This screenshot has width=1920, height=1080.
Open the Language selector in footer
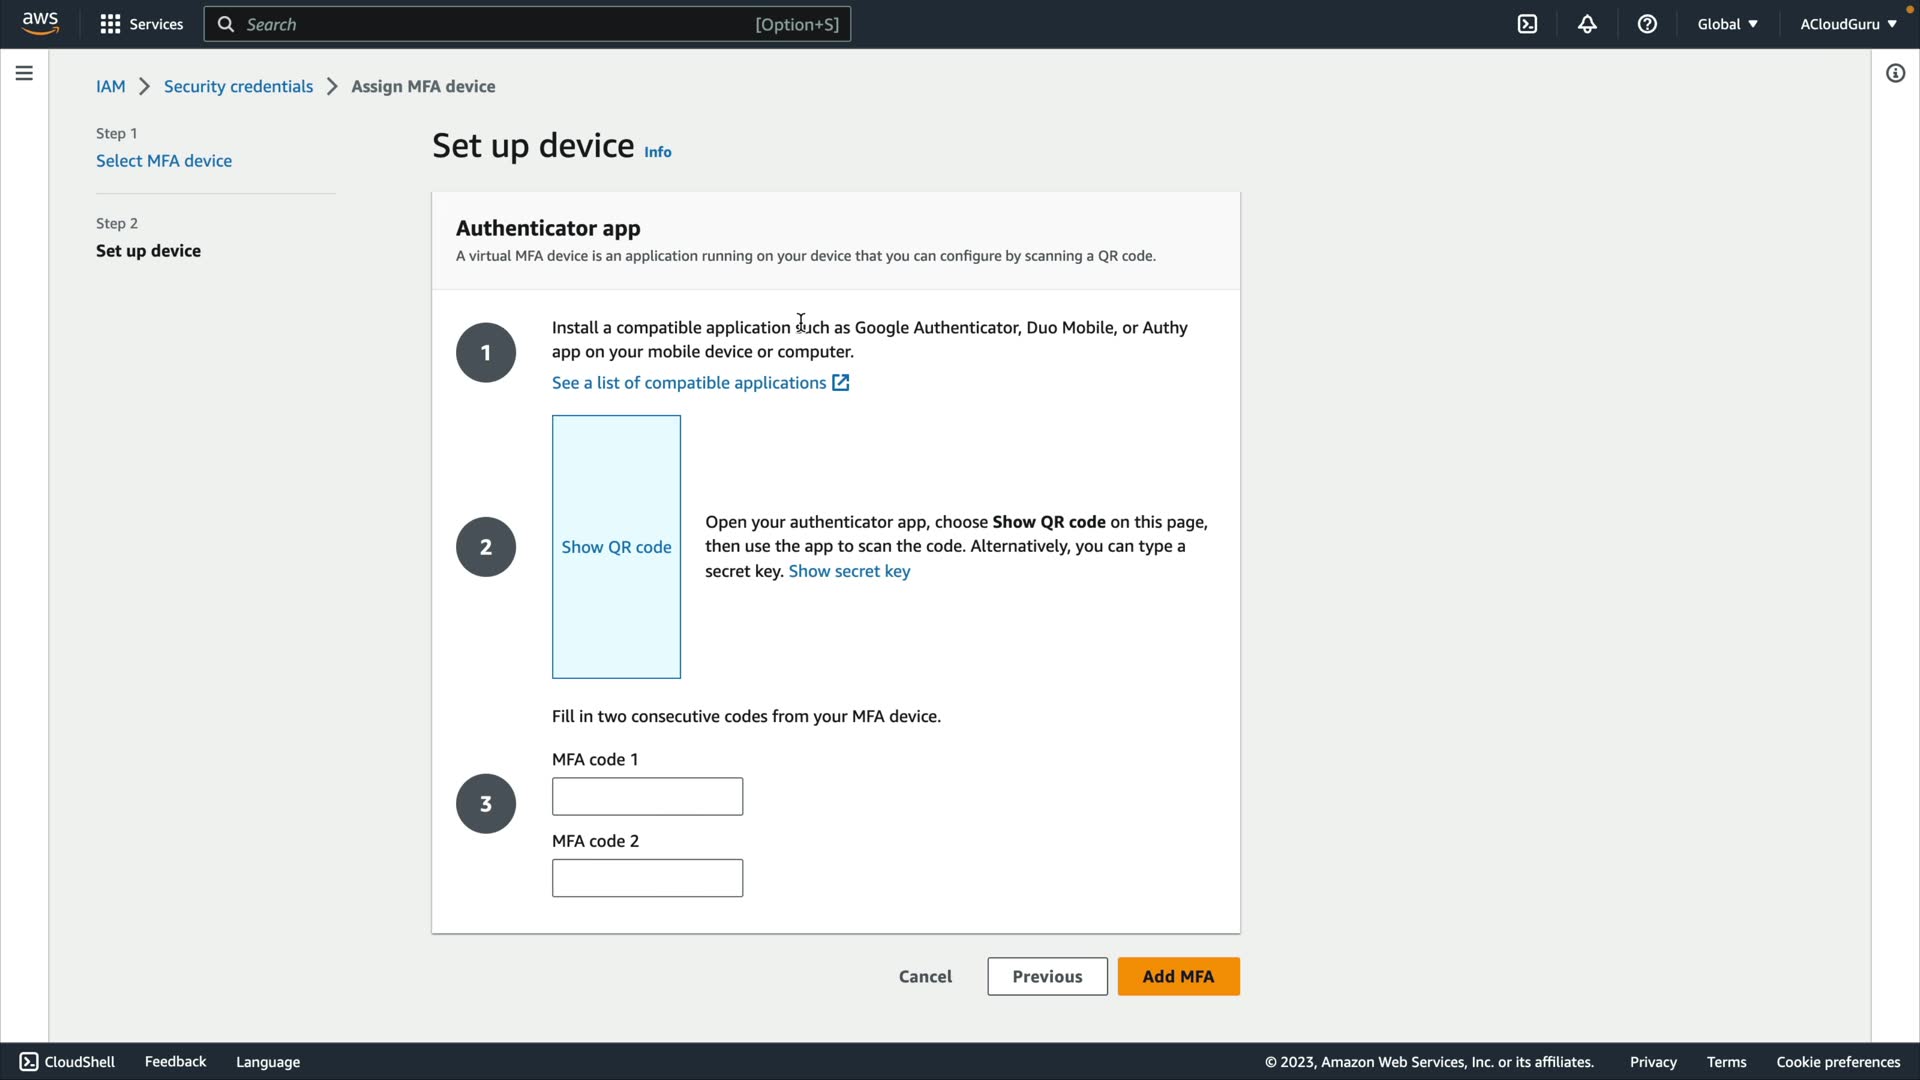coord(268,1062)
